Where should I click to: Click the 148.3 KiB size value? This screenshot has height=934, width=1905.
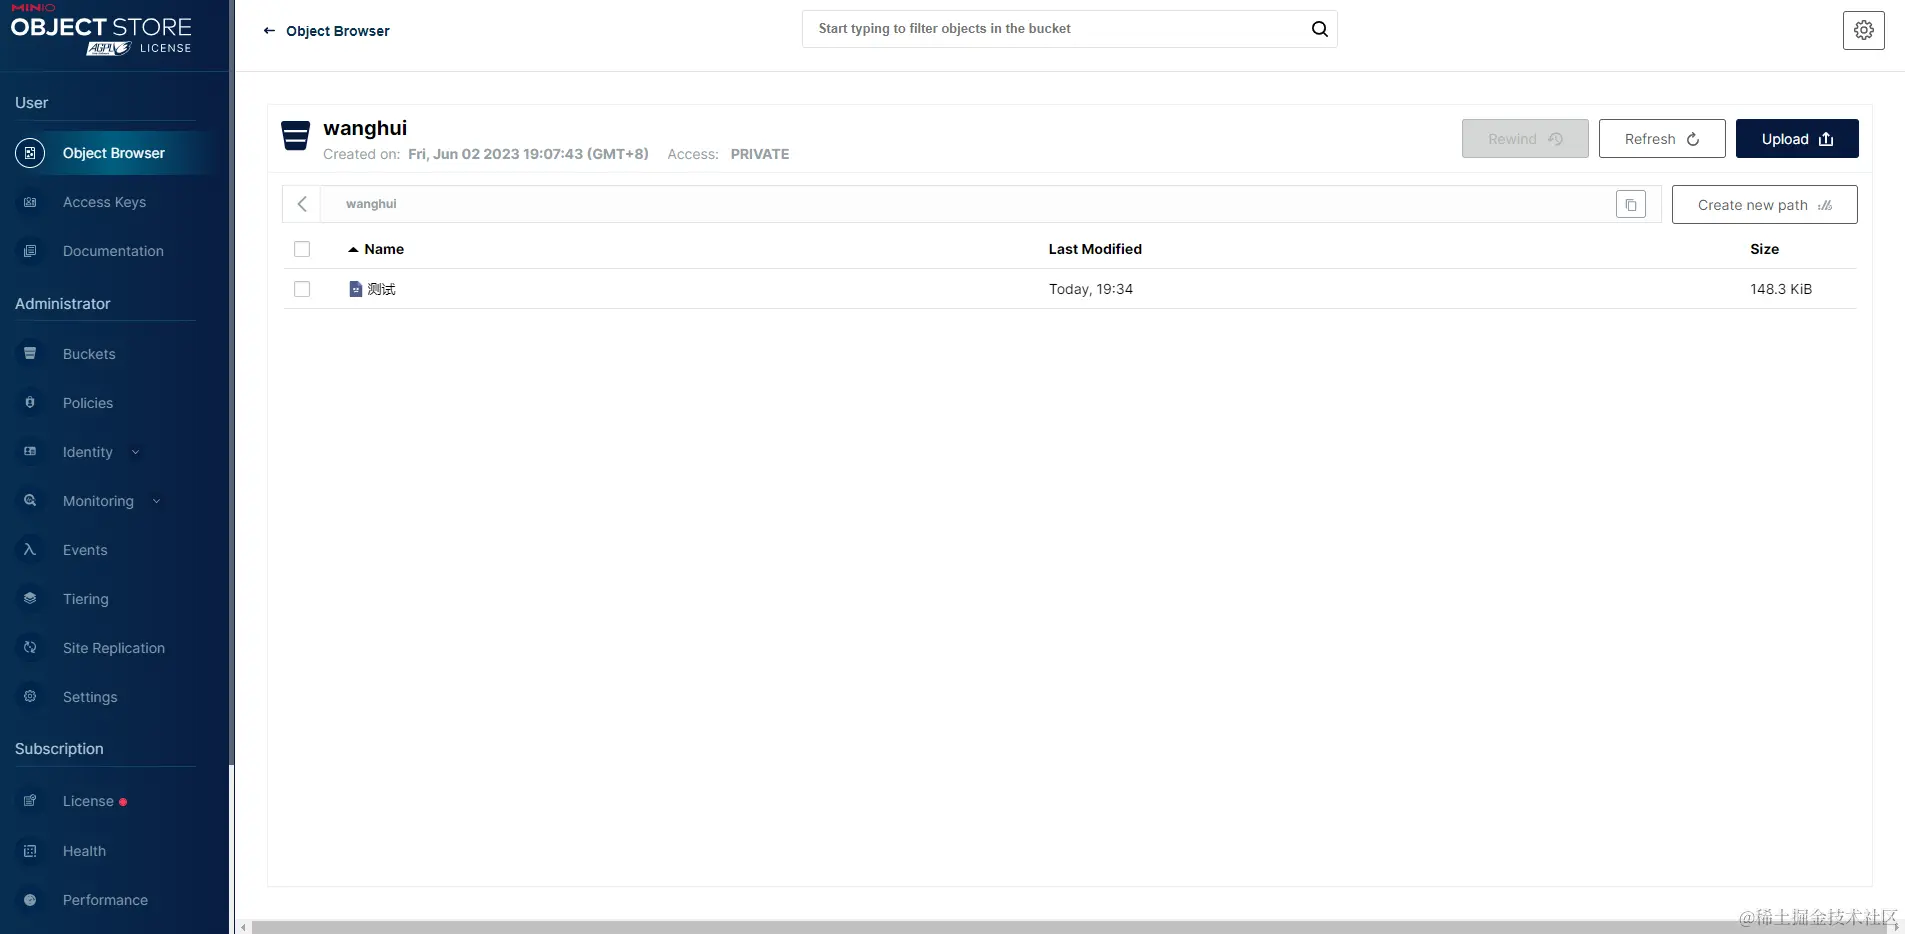[1781, 289]
